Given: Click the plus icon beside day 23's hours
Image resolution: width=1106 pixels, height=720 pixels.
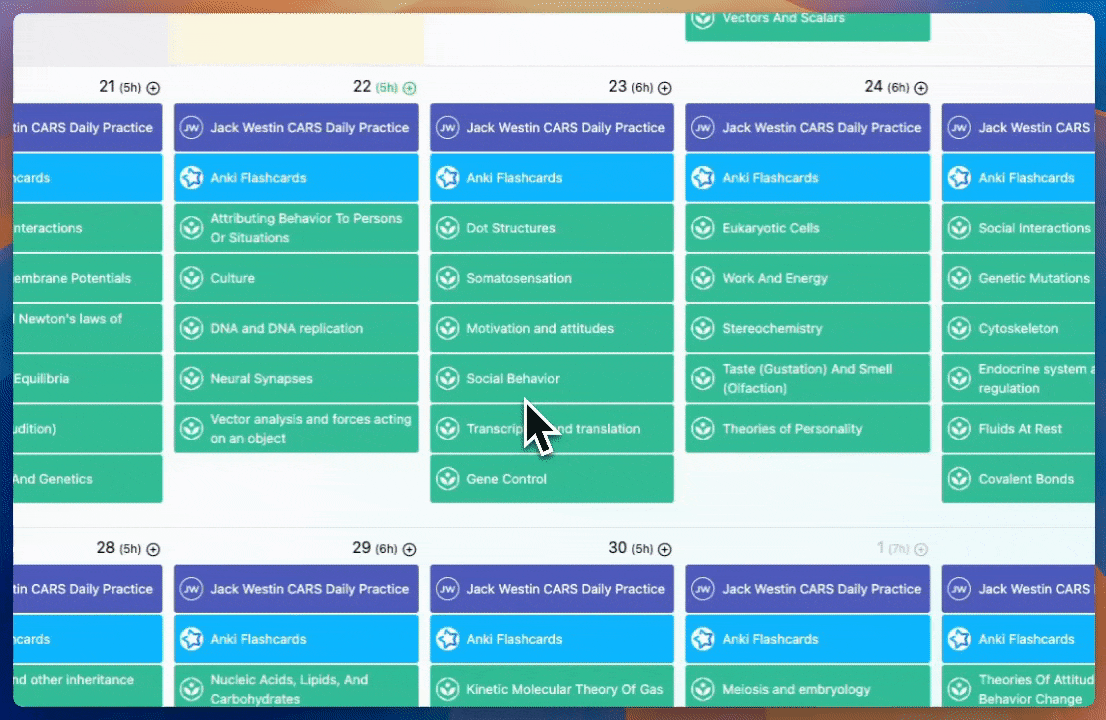Looking at the screenshot, I should click(666, 87).
